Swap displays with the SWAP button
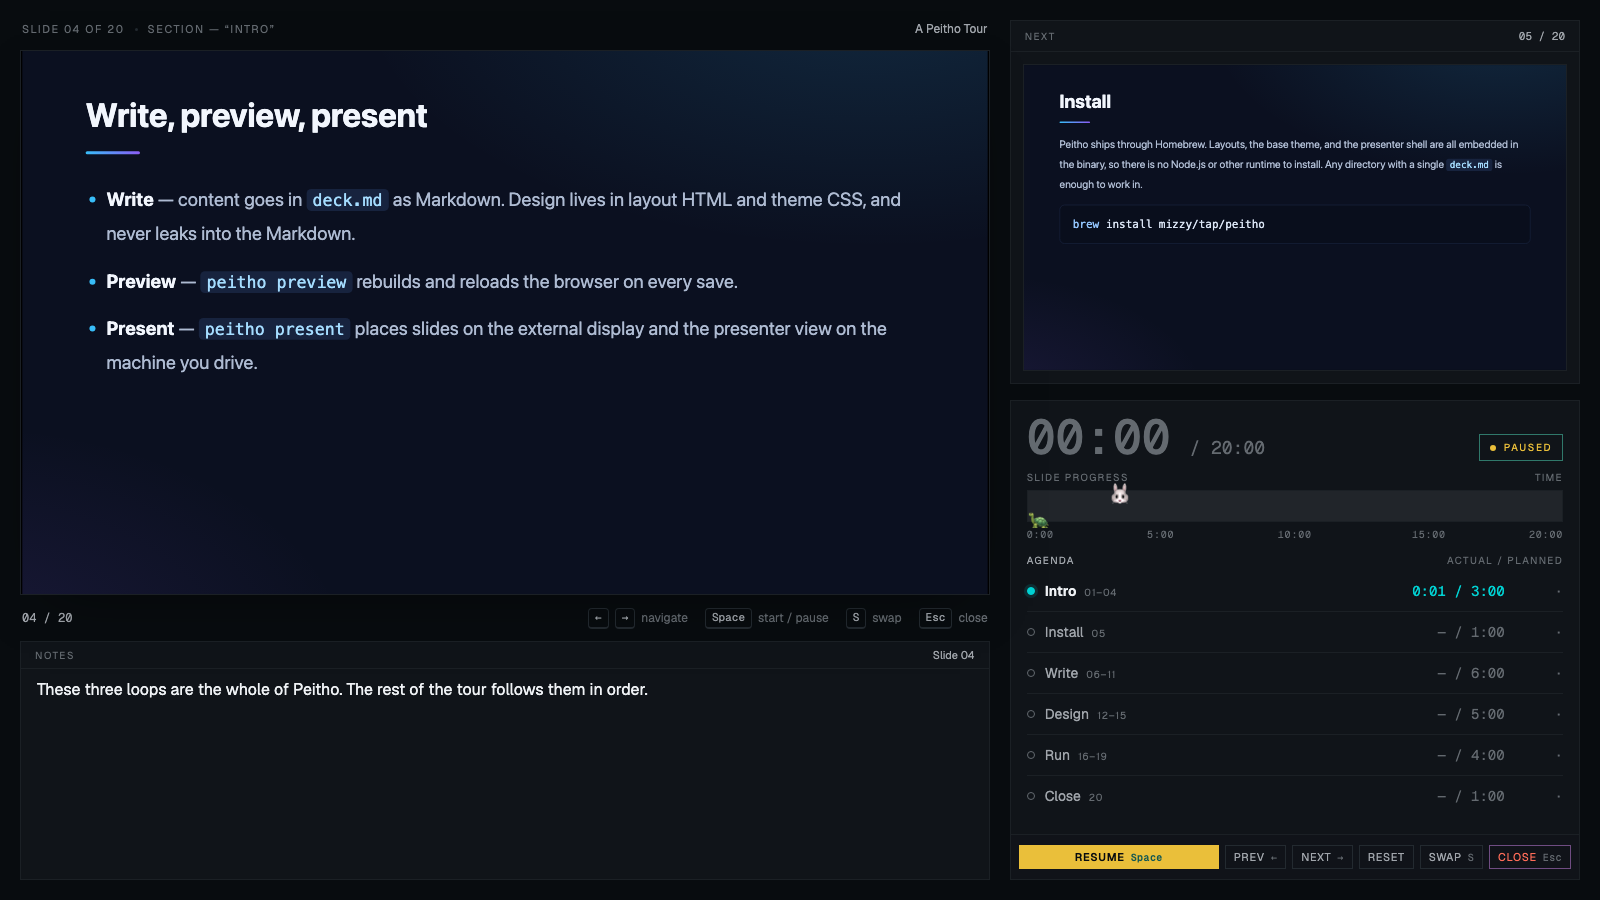The image size is (1600, 900). click(1451, 857)
